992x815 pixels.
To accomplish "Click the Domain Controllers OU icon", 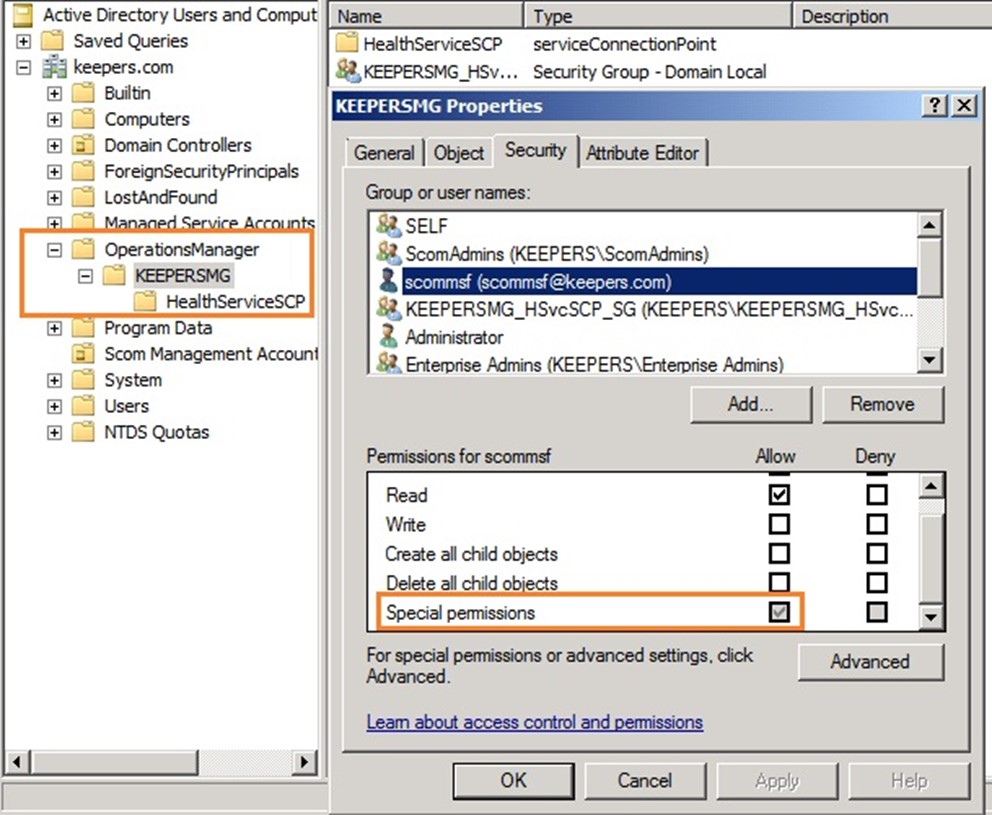I will [84, 145].
